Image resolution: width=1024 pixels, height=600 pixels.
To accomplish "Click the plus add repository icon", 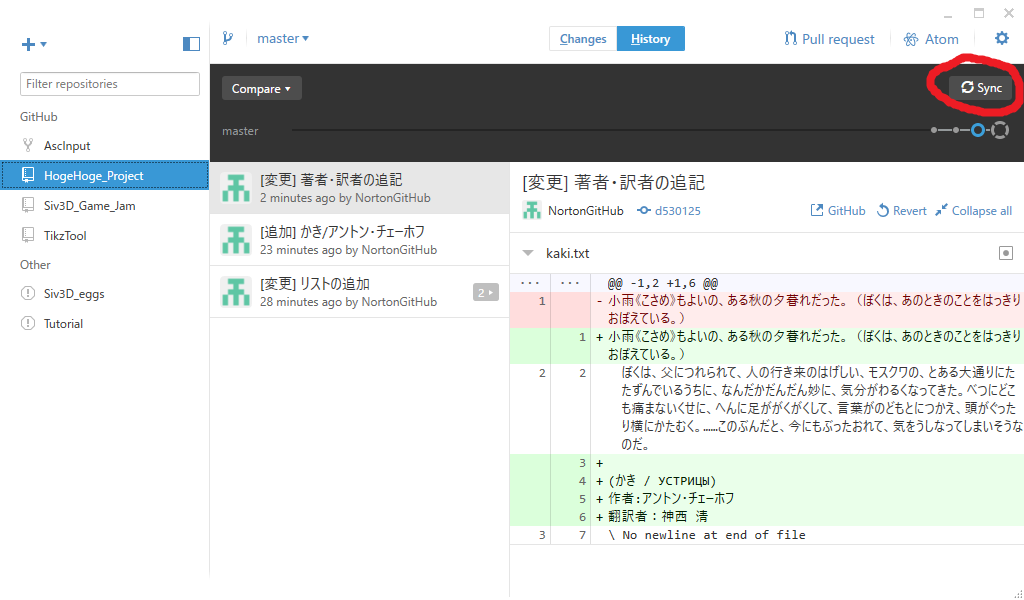I will click(x=29, y=44).
